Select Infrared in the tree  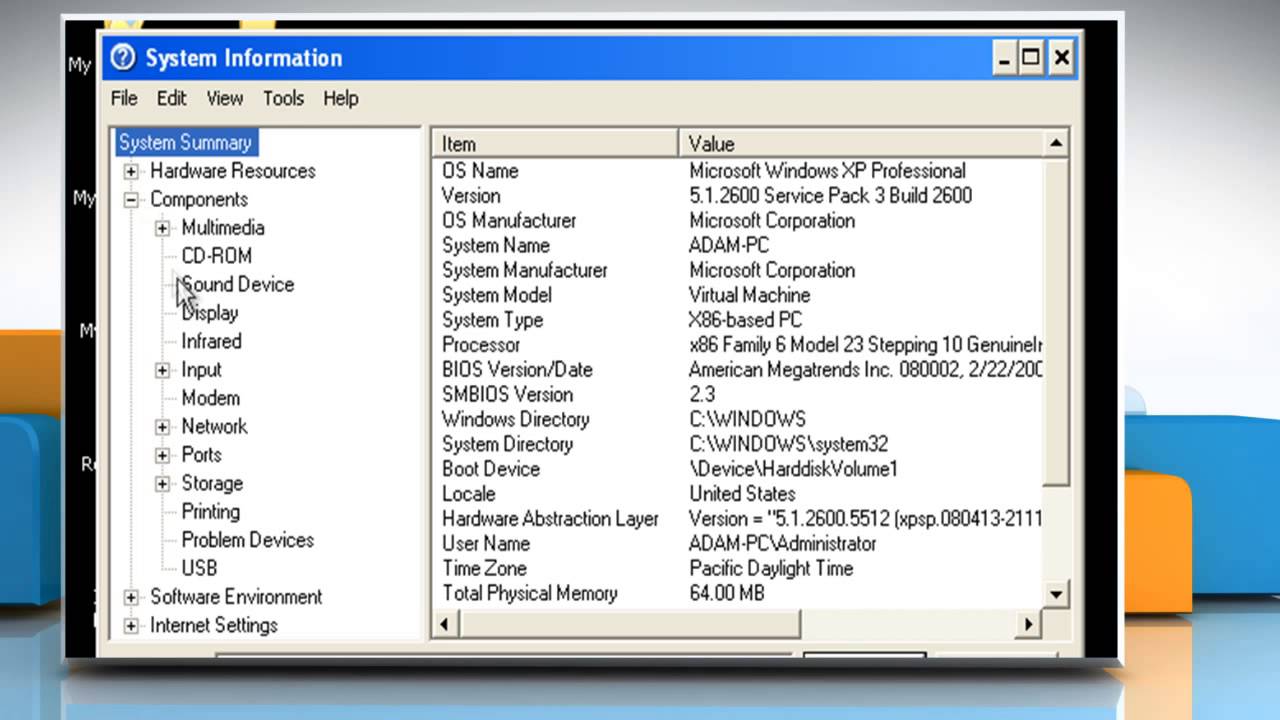211,341
